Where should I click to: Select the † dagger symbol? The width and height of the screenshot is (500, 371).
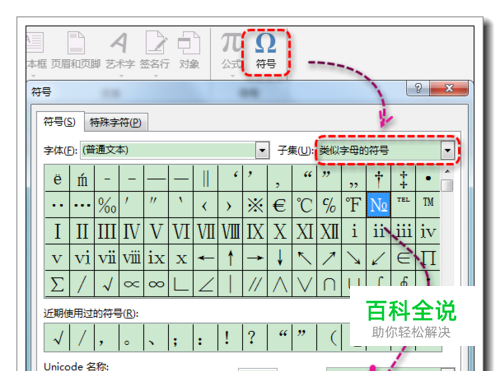[x=379, y=178]
